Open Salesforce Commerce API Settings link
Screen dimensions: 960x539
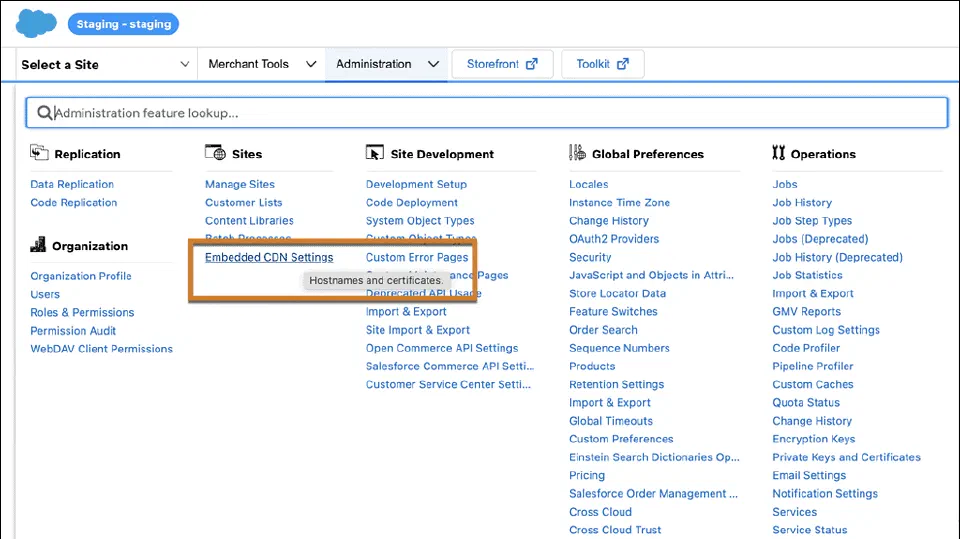(450, 366)
